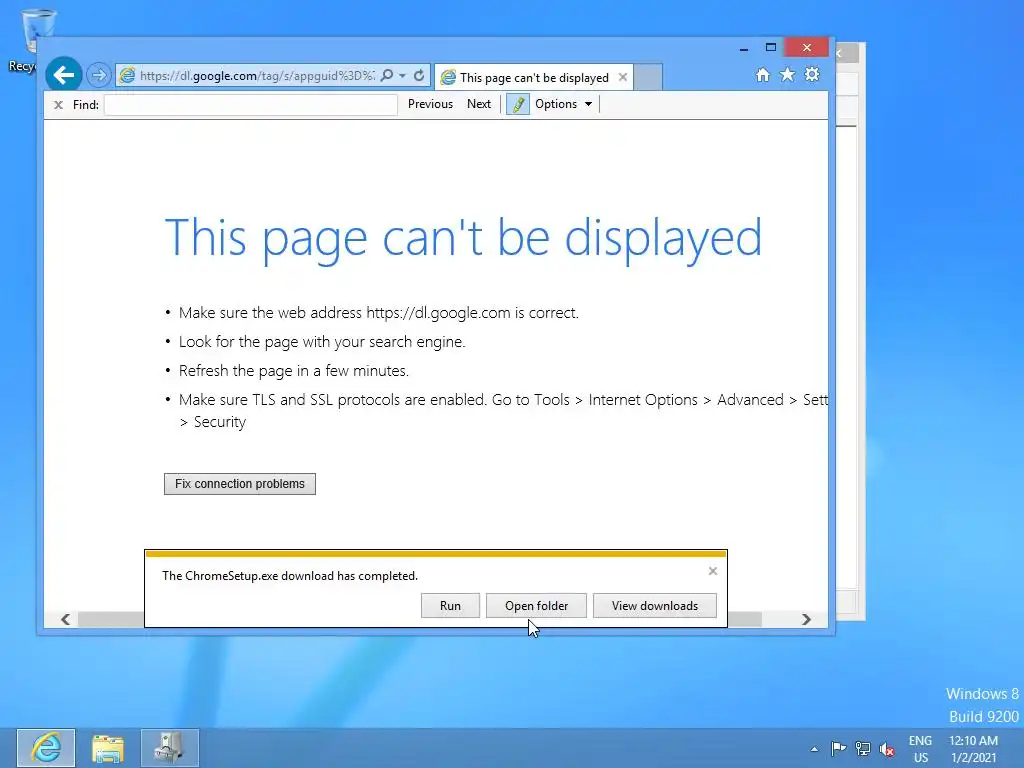
Task: Go back with the blue back arrow
Action: click(63, 74)
